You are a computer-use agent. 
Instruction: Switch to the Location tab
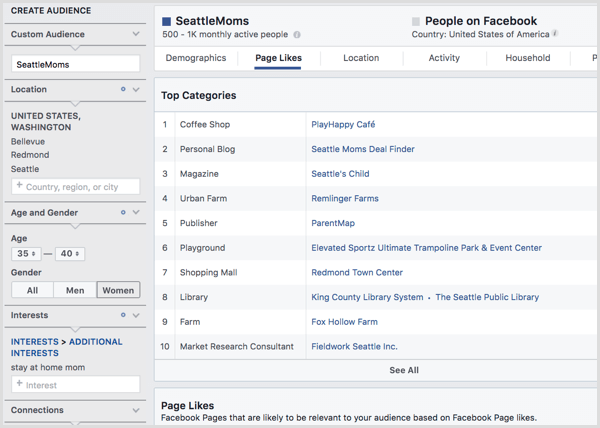(361, 58)
